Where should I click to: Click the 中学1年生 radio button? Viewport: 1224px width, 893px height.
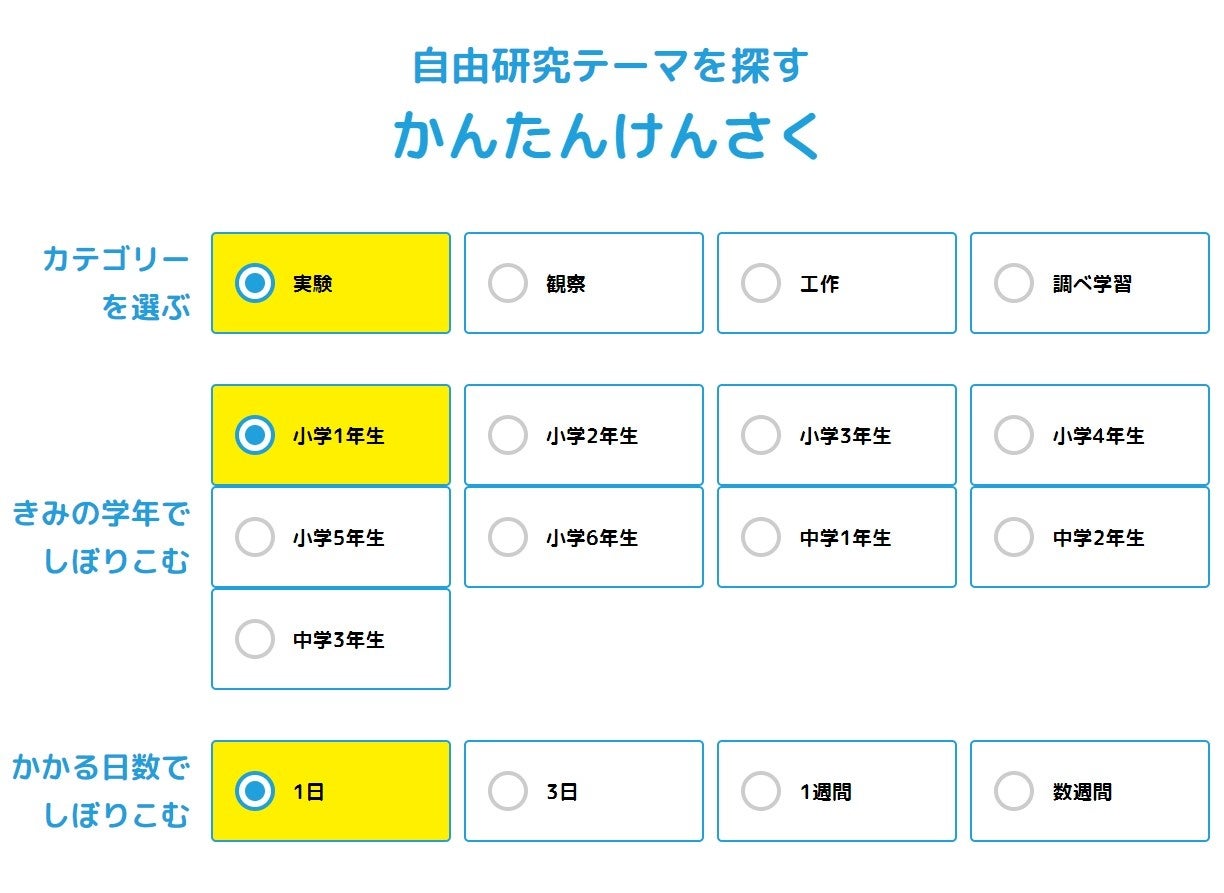[x=761, y=538]
